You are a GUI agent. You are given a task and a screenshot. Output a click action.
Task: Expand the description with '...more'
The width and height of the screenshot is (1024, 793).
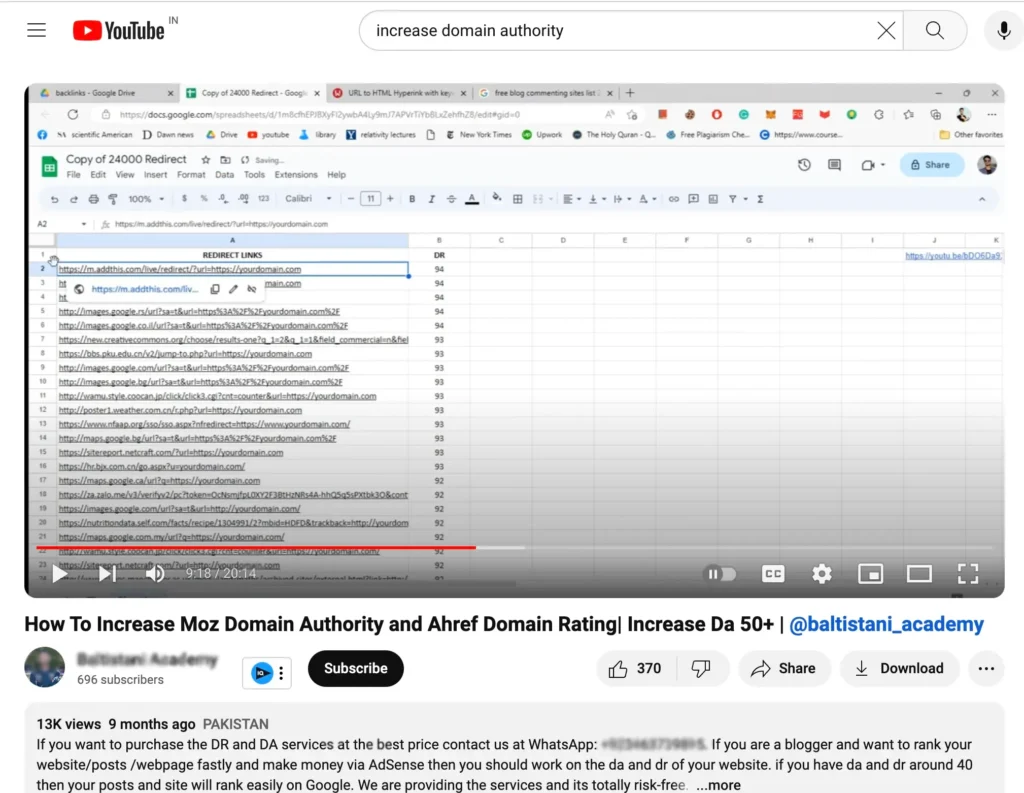coord(718,785)
